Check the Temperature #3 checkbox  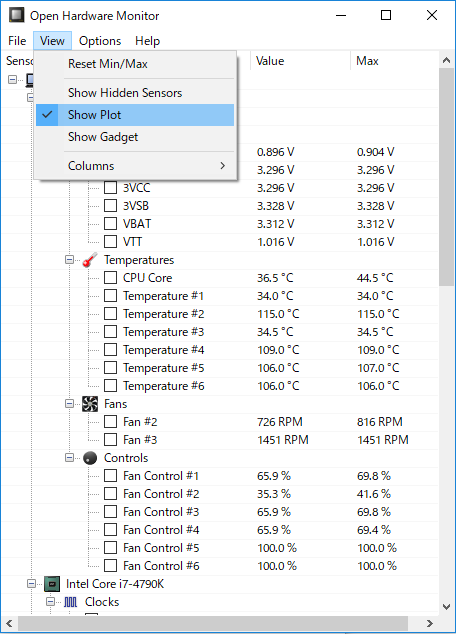pos(110,332)
